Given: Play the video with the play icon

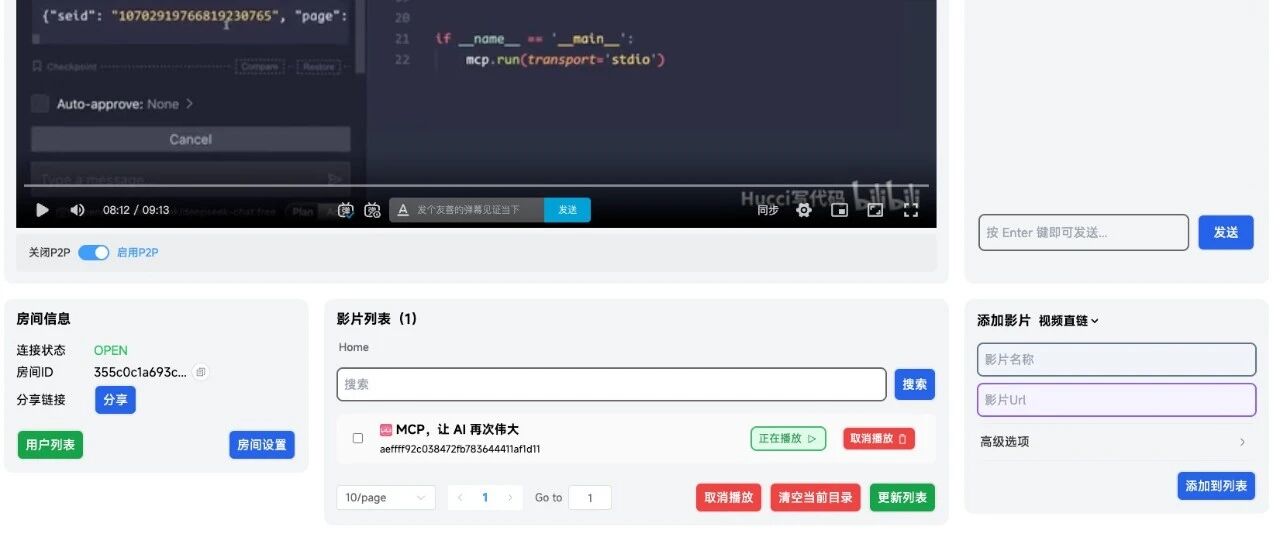Looking at the screenshot, I should (42, 210).
